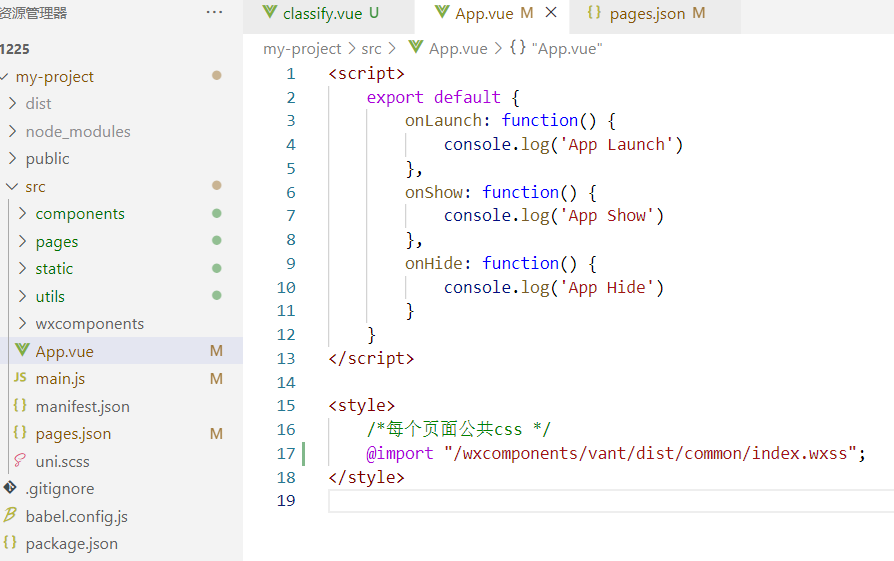894x561 pixels.
Task: Close the App.vue editor tab
Action: [x=551, y=12]
